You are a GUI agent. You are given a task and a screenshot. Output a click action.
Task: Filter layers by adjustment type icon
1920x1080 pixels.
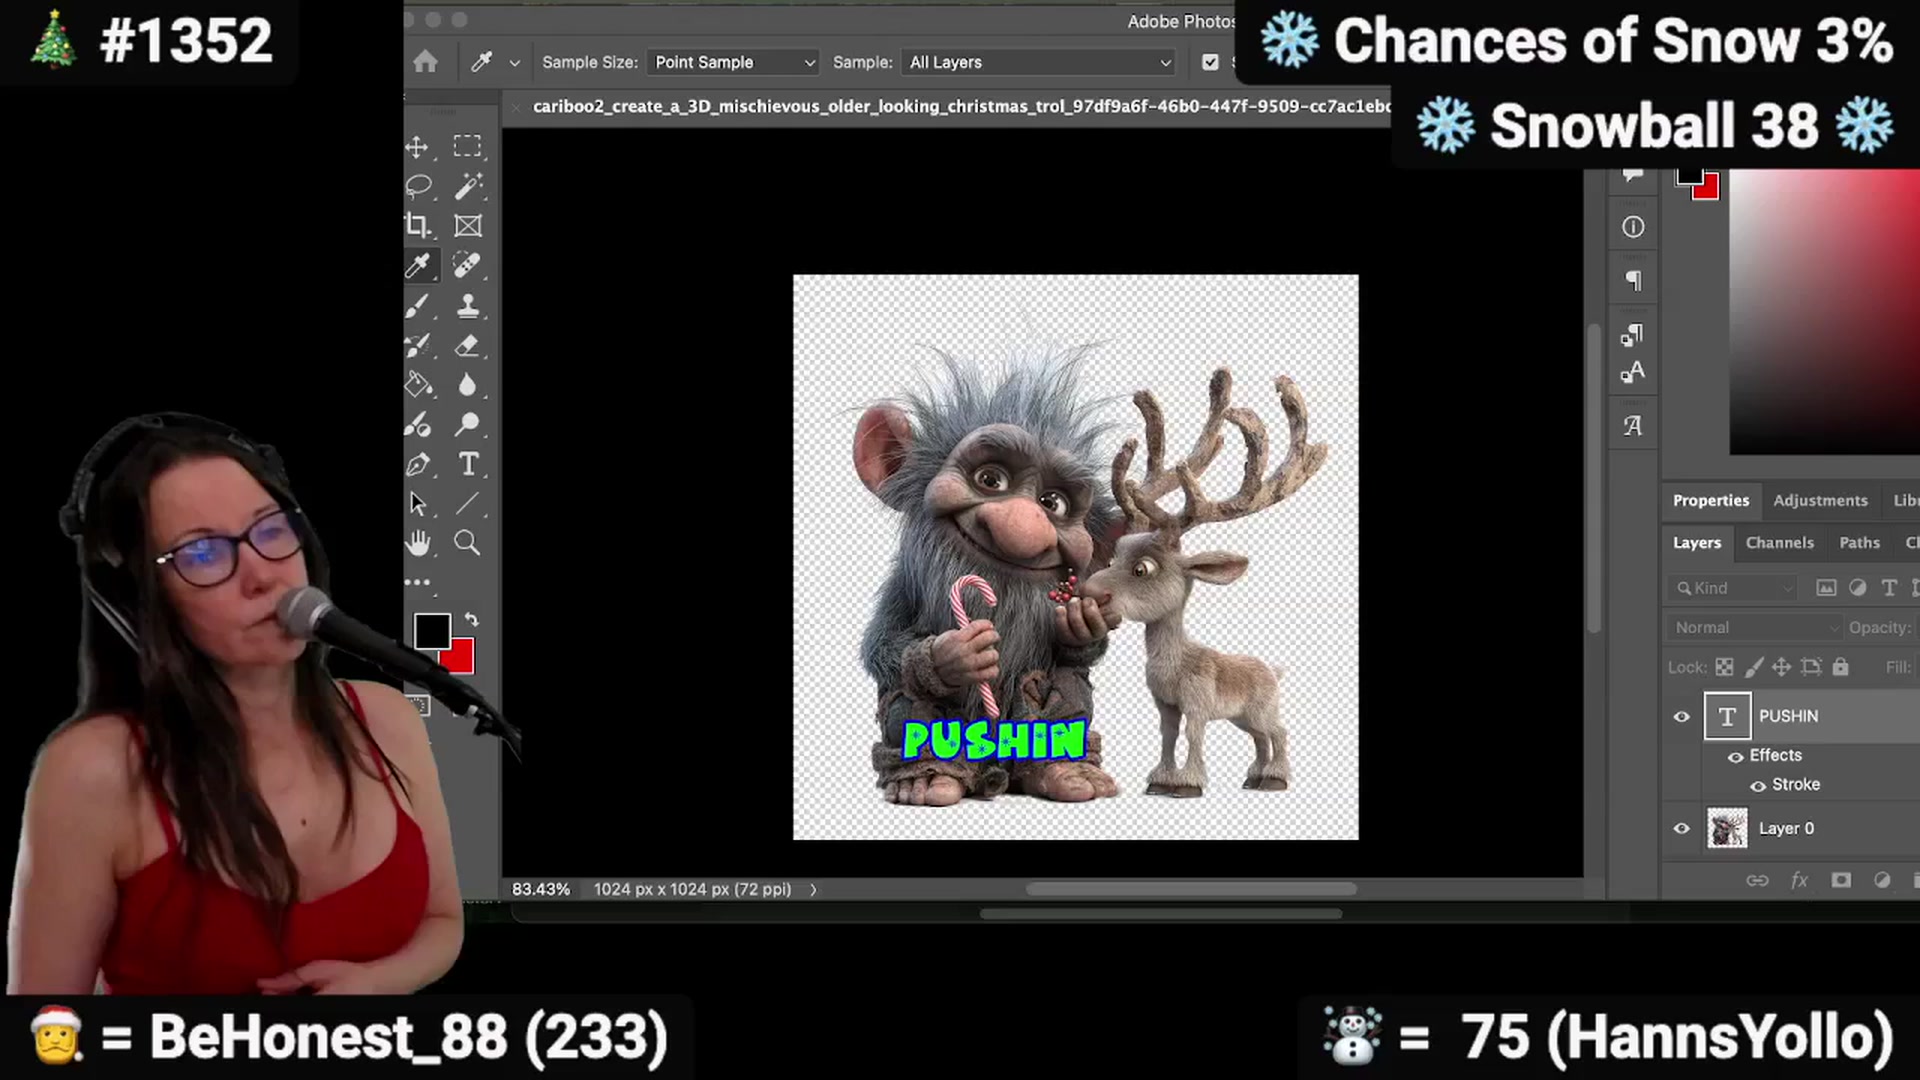[1858, 588]
